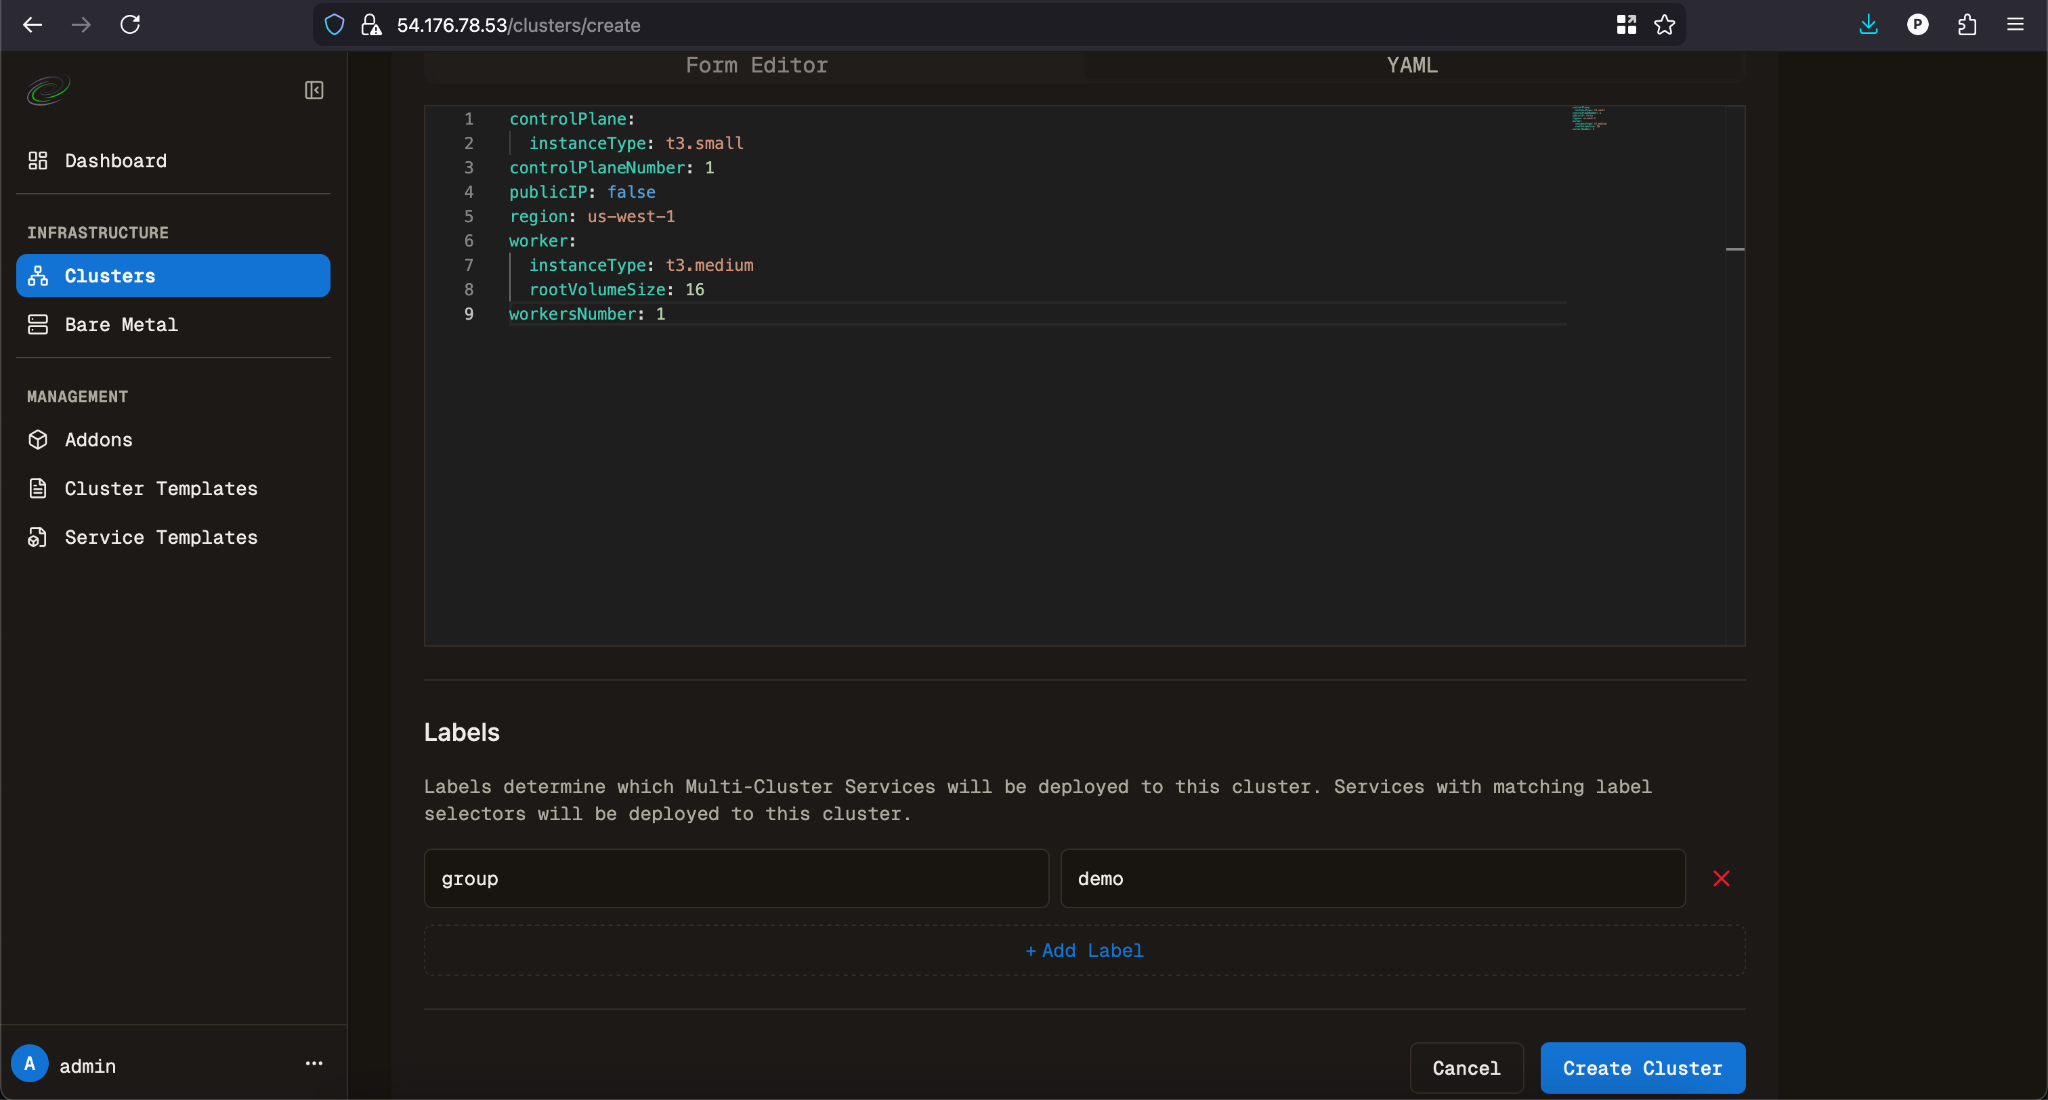The height and width of the screenshot is (1100, 2048).
Task: Open admin user options menu
Action: point(314,1064)
